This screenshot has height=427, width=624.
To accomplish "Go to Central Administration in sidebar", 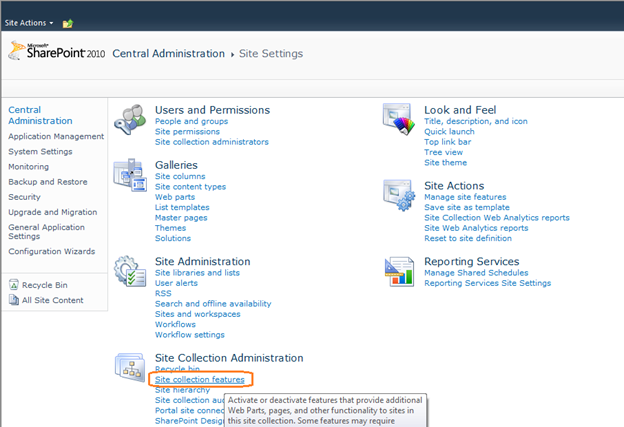I will (x=40, y=115).
